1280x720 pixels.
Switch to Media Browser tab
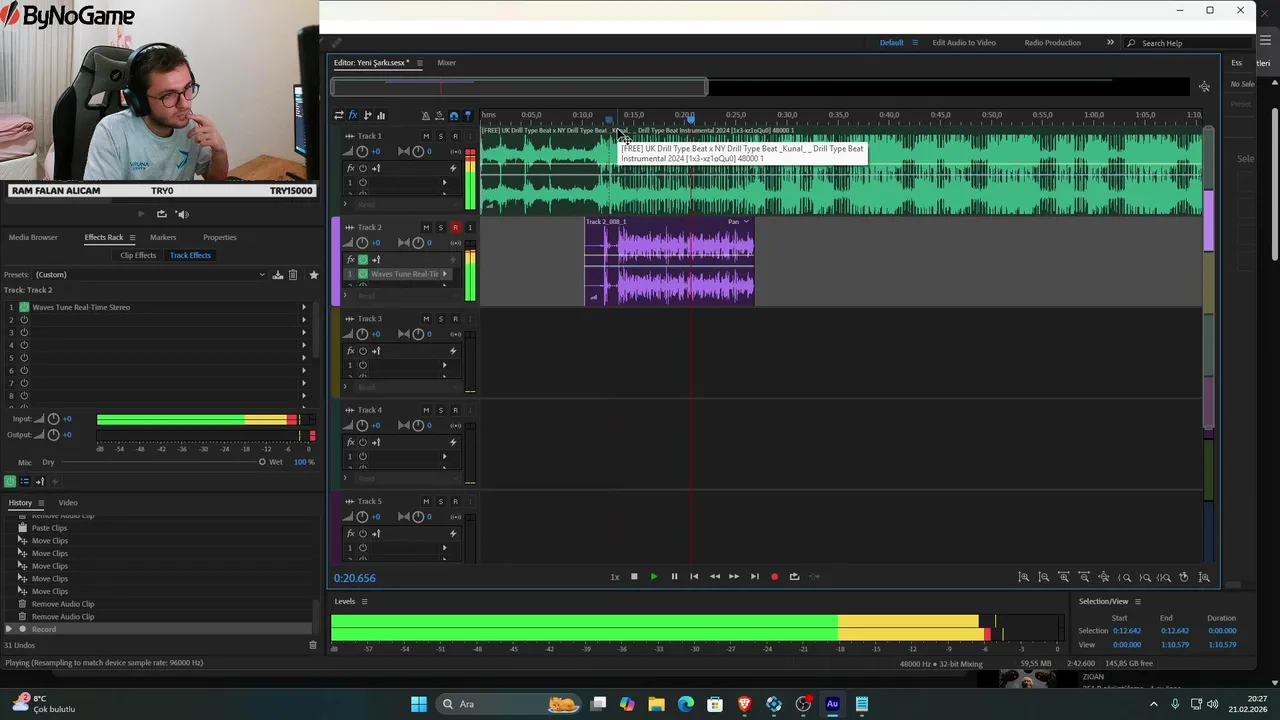[x=33, y=238]
